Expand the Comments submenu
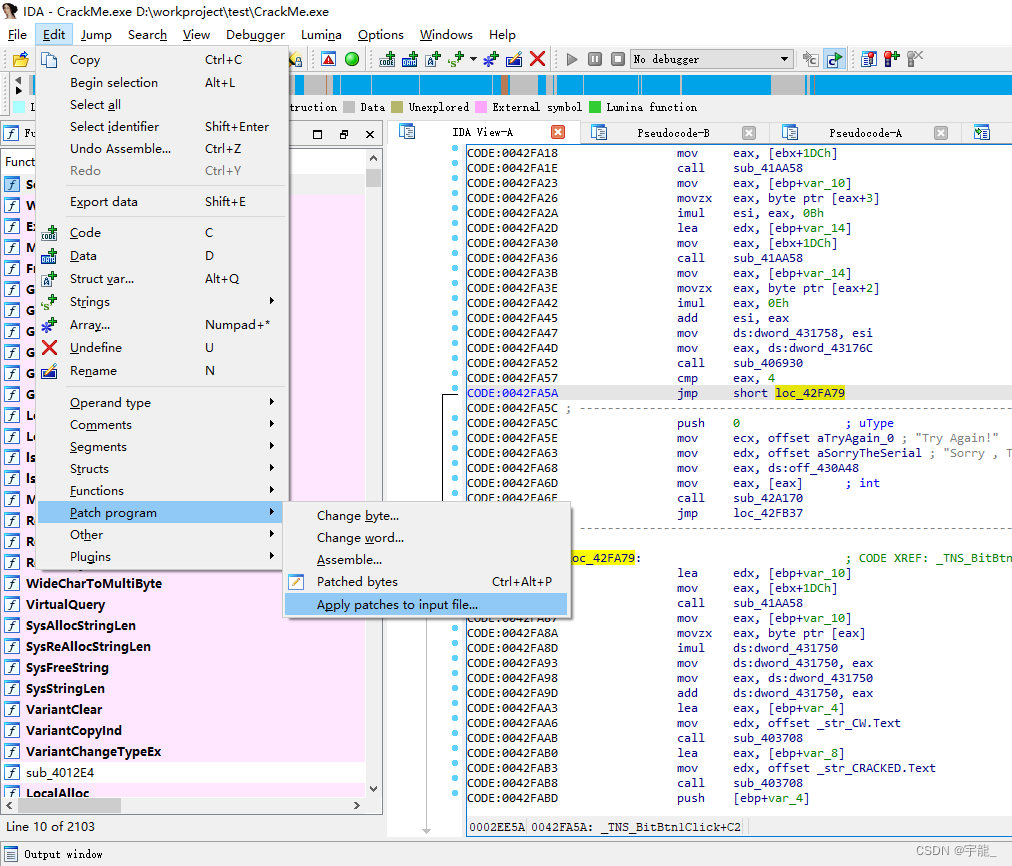Image resolution: width=1012 pixels, height=866 pixels. pos(161,425)
